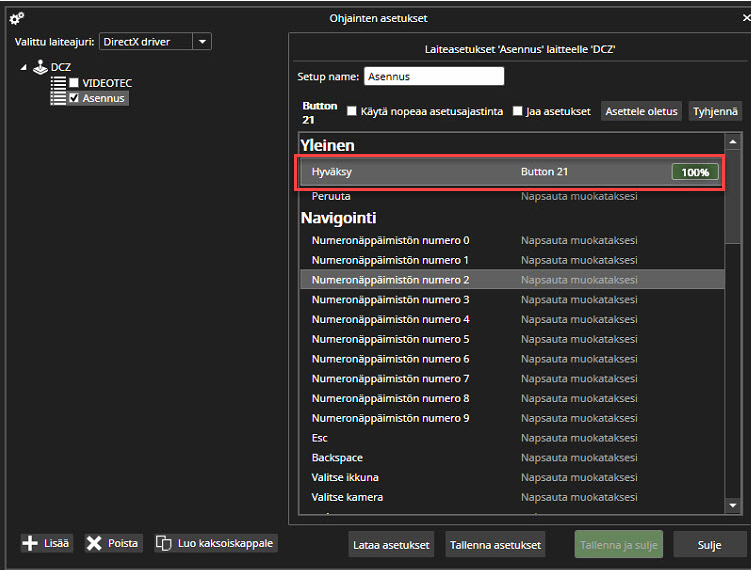Image resolution: width=751 pixels, height=572 pixels.
Task: Click the duplicate icon for Luo kaksoiskappale
Action: pyautogui.click(x=163, y=543)
